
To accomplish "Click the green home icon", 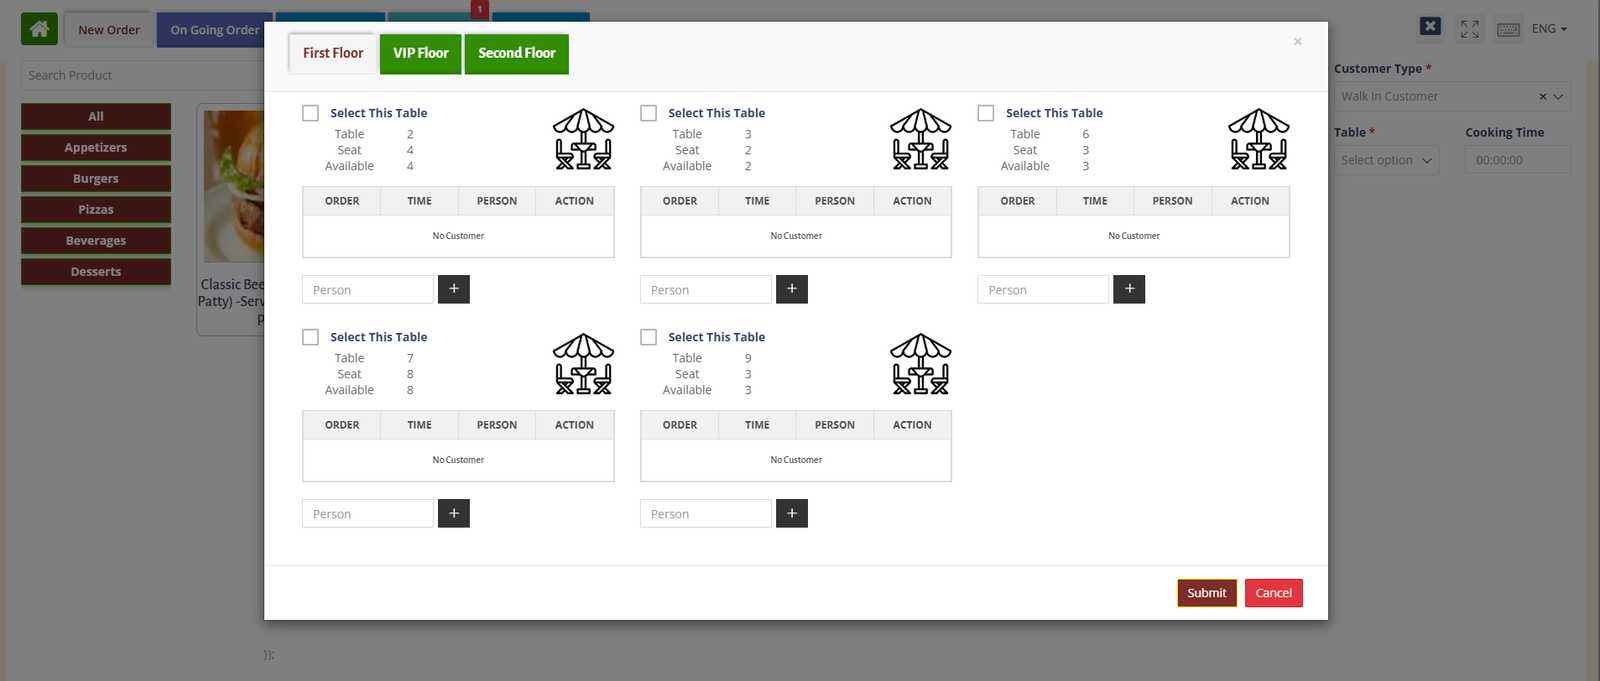I will (x=39, y=29).
